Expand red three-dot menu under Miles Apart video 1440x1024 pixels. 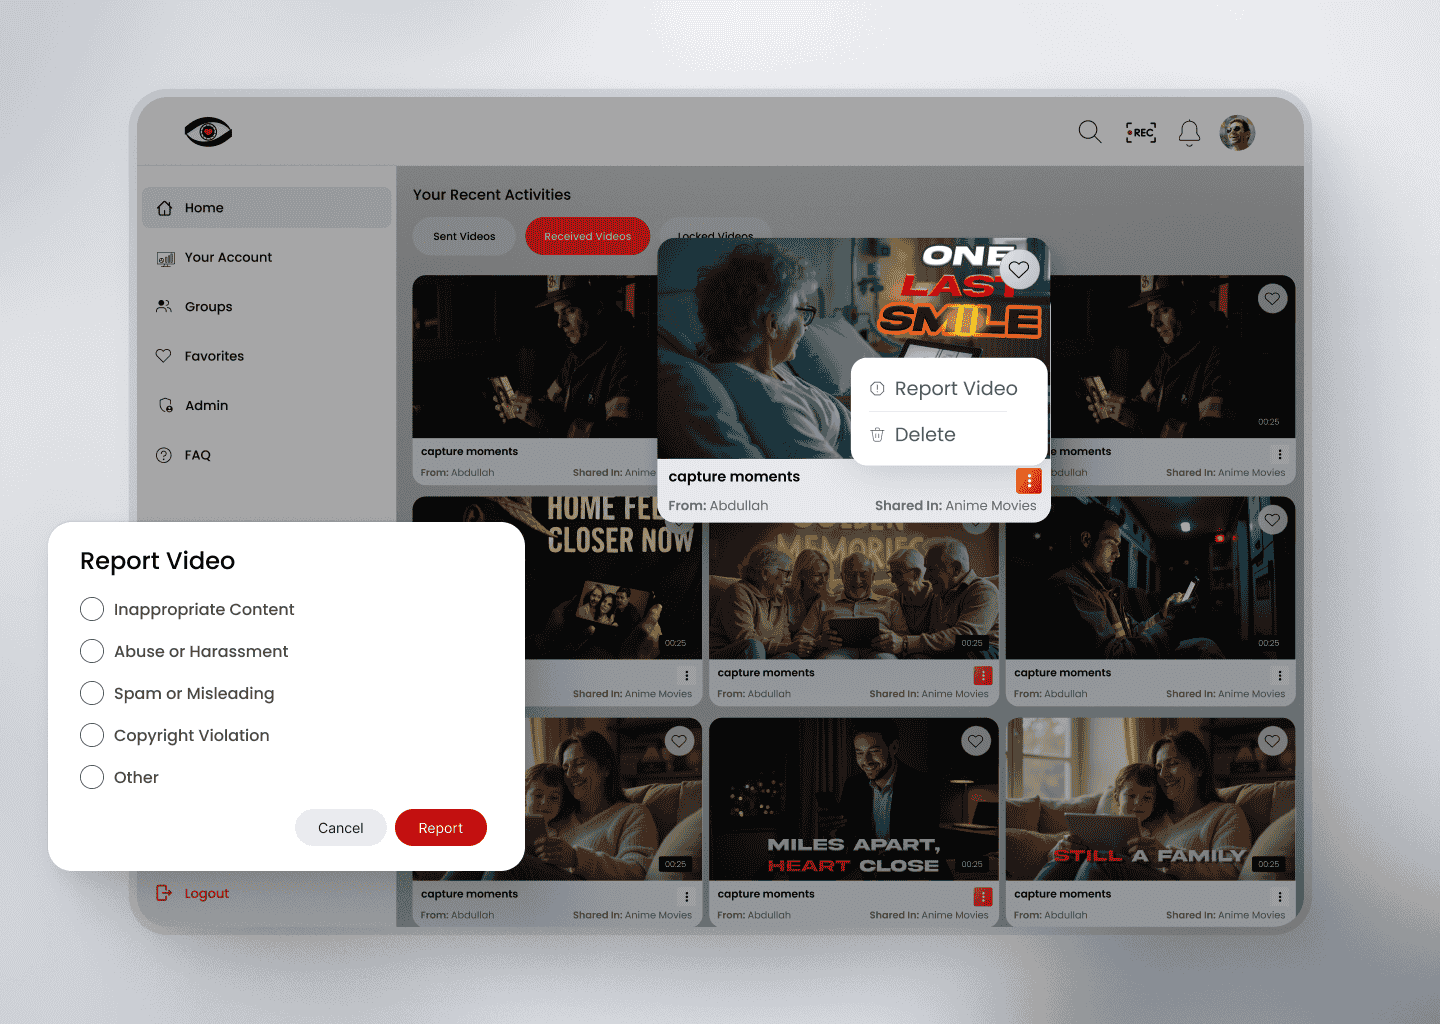click(x=983, y=897)
